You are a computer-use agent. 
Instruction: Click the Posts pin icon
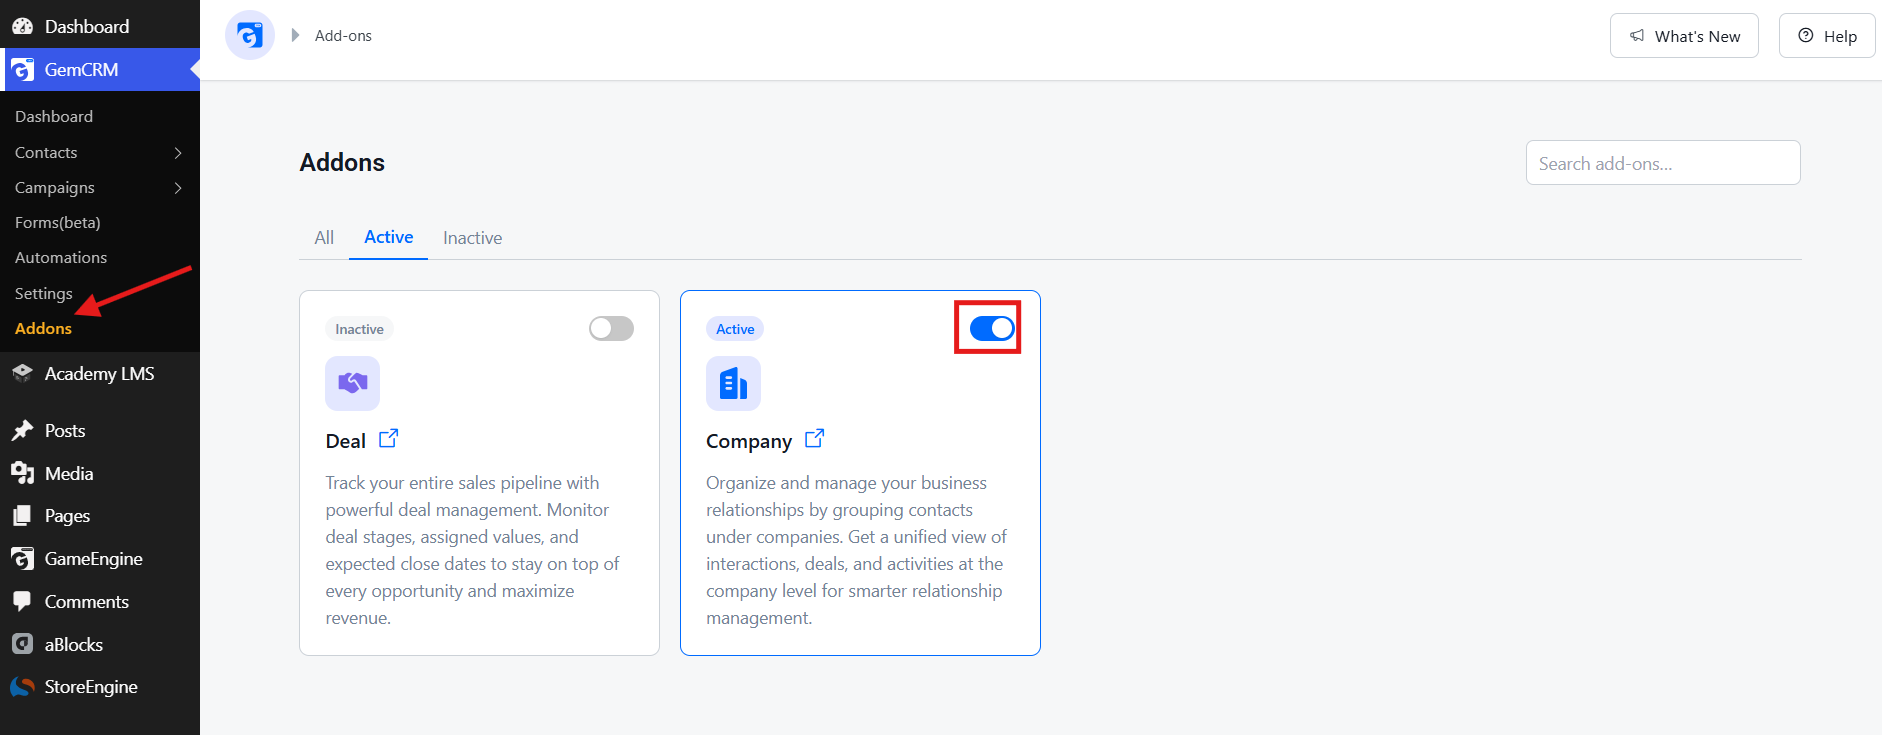[x=22, y=430]
